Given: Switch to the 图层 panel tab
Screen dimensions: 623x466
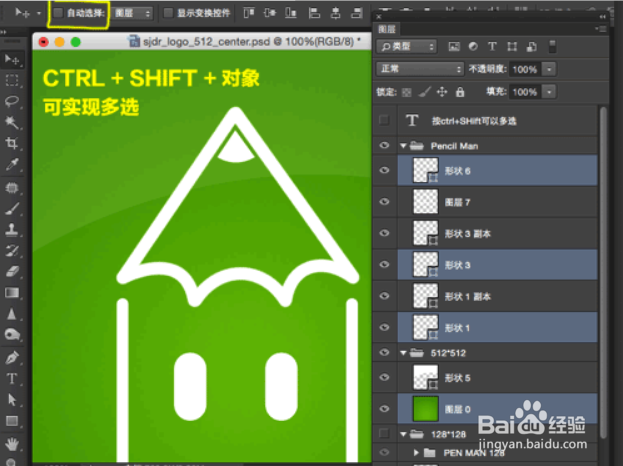Looking at the screenshot, I should pyautogui.click(x=387, y=29).
